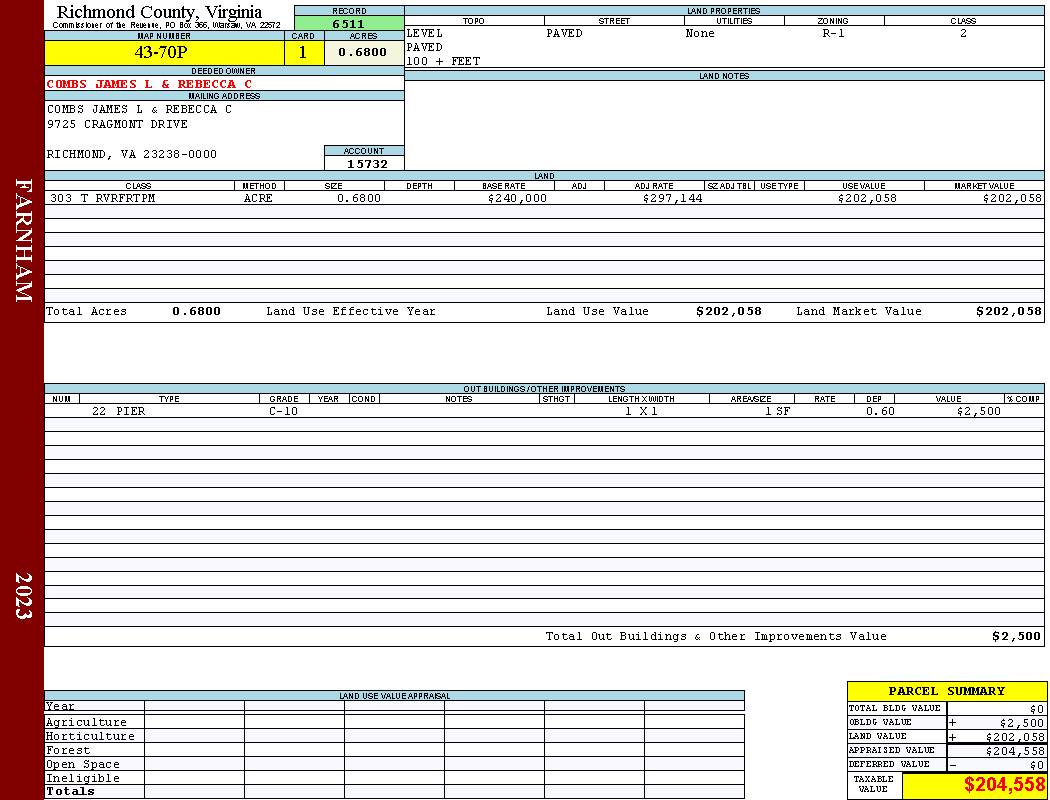Click the acres value 0.6800 at top

(362, 52)
